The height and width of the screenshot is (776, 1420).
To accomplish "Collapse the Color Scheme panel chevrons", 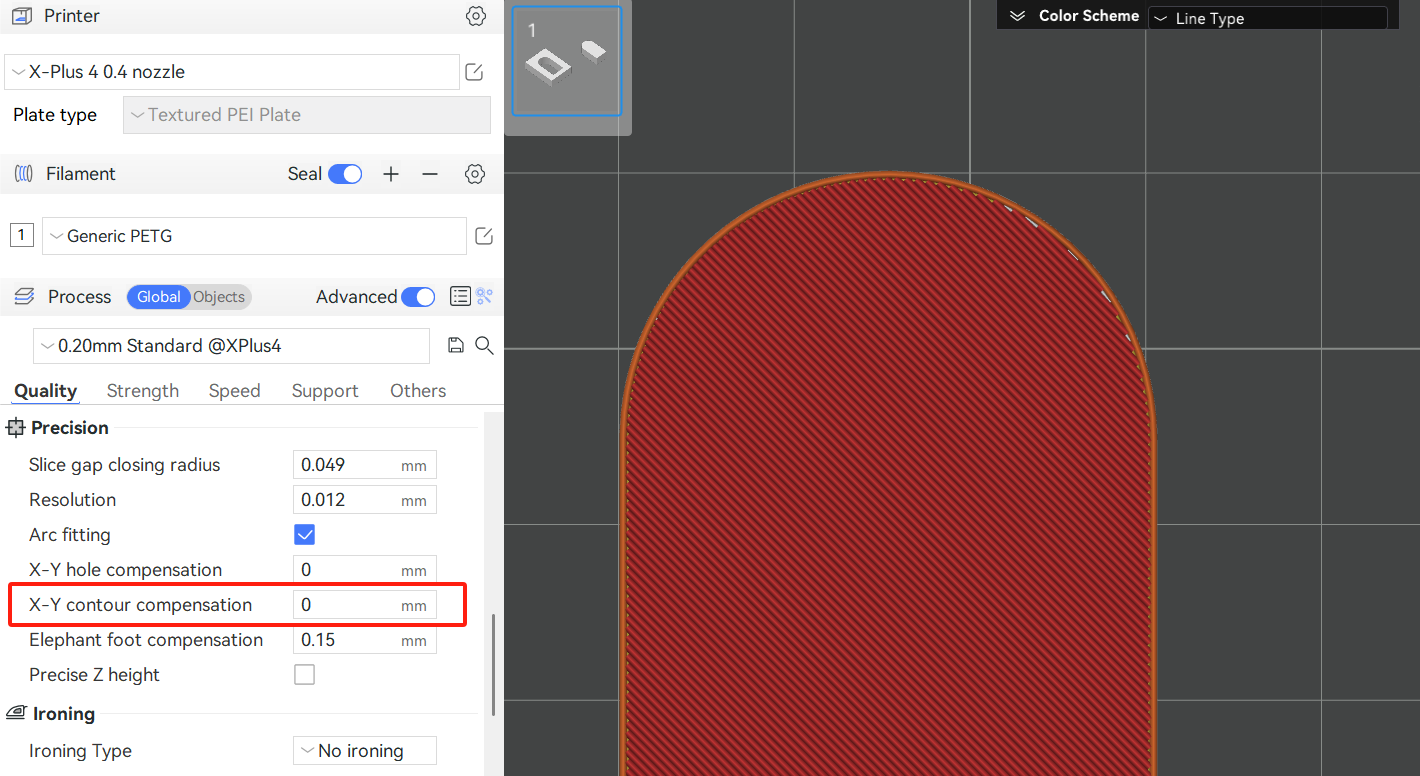I will coord(1018,16).
